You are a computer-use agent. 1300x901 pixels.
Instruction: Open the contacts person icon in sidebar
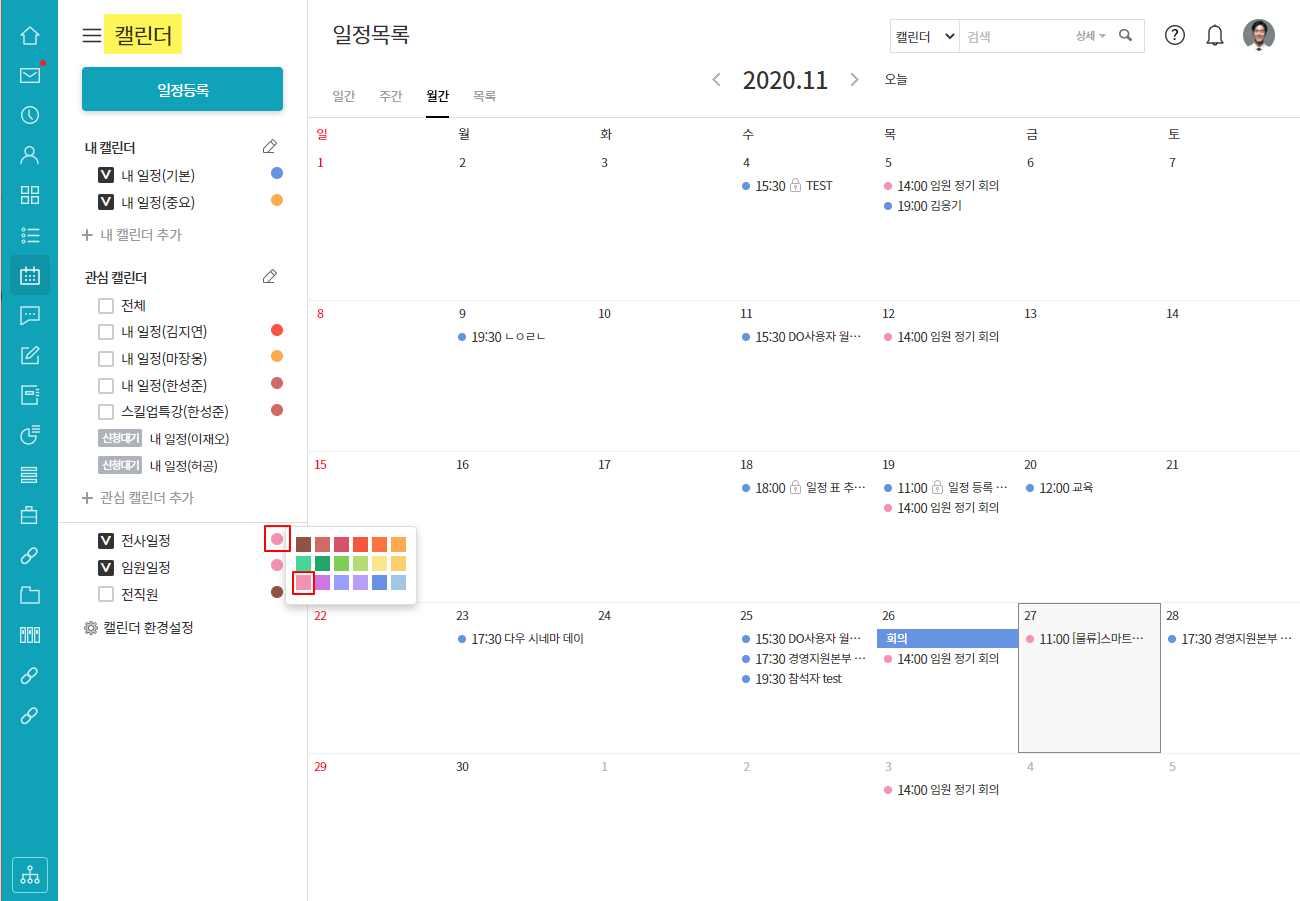click(30, 154)
